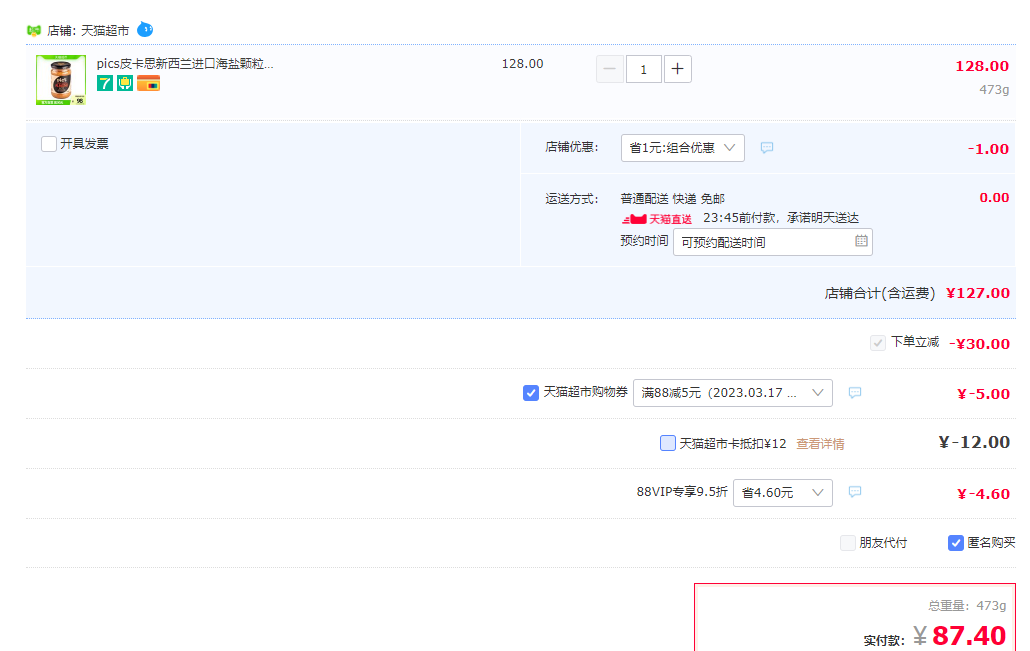Click the unit price 128.00 text
This screenshot has height=651, width=1030.
tap(522, 64)
